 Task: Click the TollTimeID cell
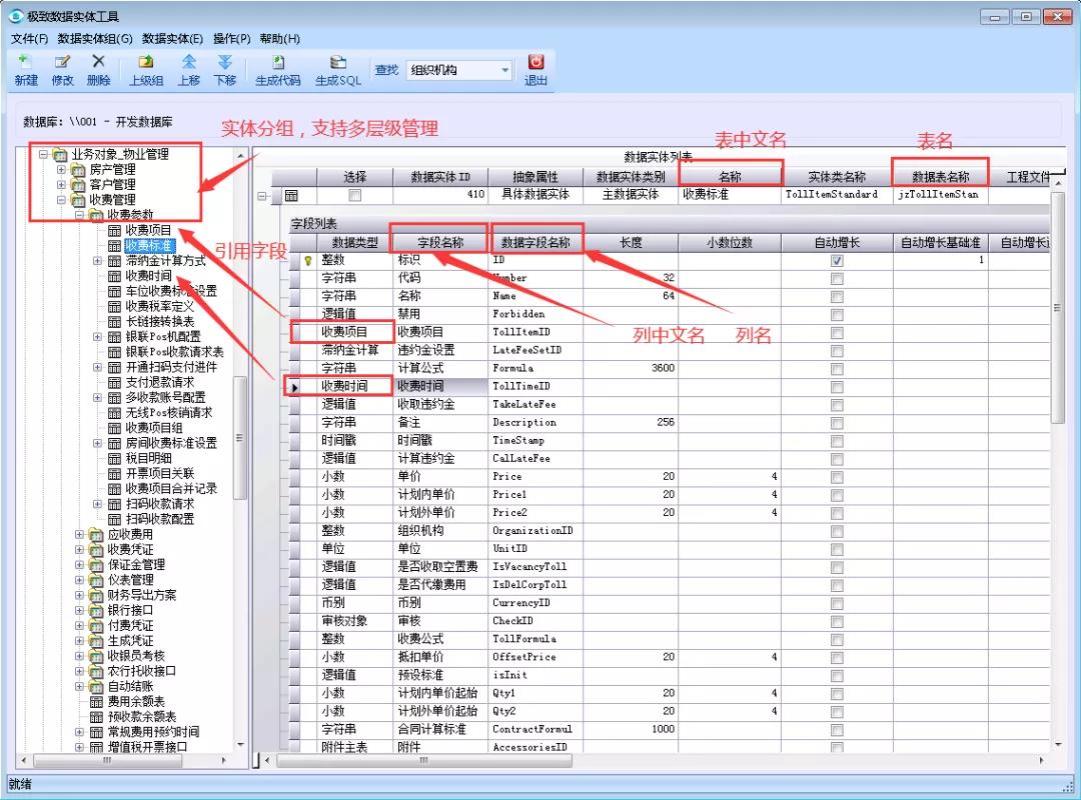pyautogui.click(x=535, y=386)
